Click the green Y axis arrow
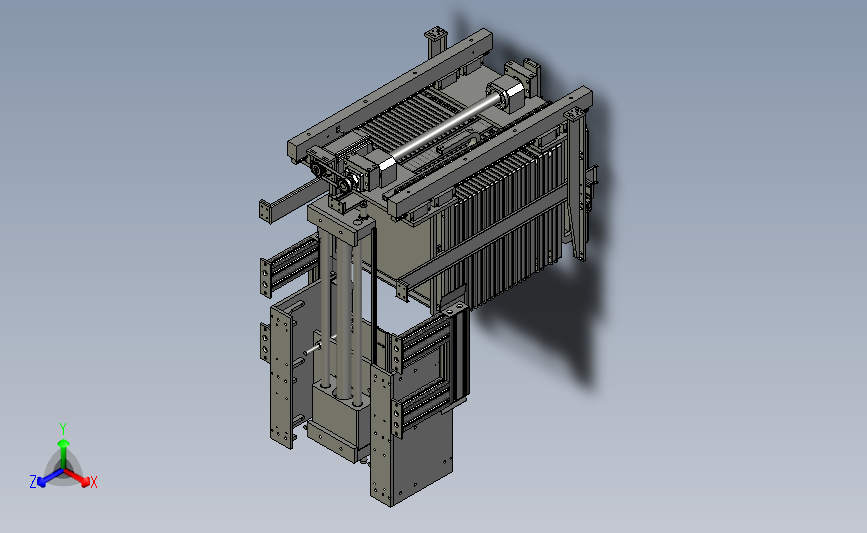Viewport: 867px width, 533px height. pos(64,453)
